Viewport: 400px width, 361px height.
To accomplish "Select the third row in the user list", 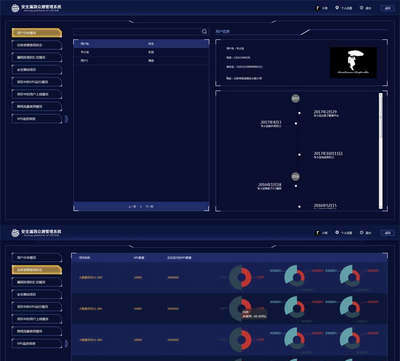I will tap(141, 61).
